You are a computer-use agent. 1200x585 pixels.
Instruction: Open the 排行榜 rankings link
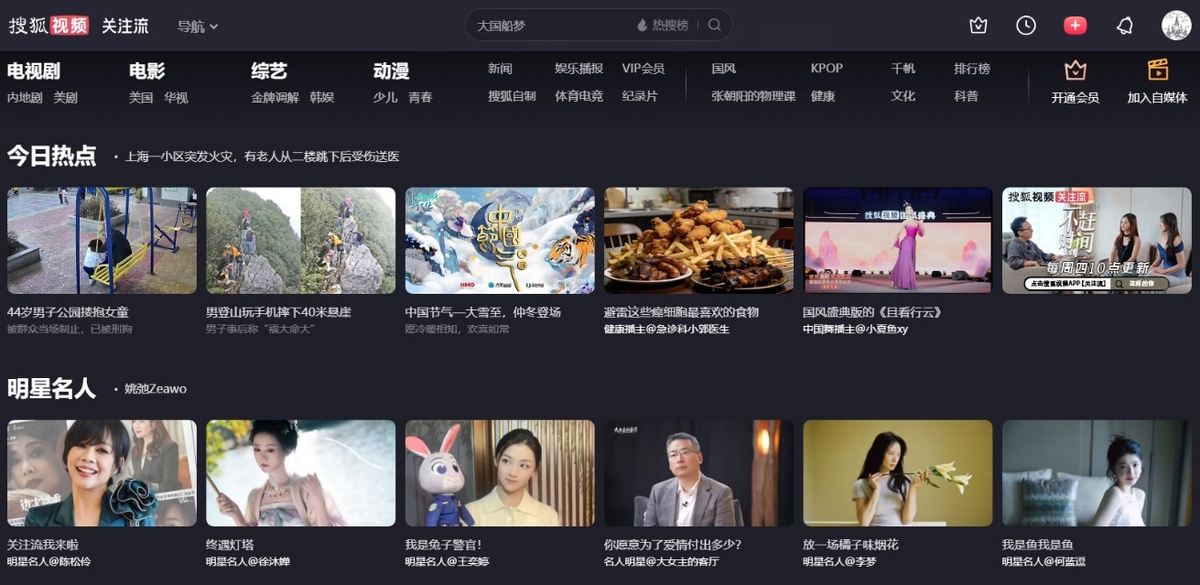pyautogui.click(x=972, y=69)
